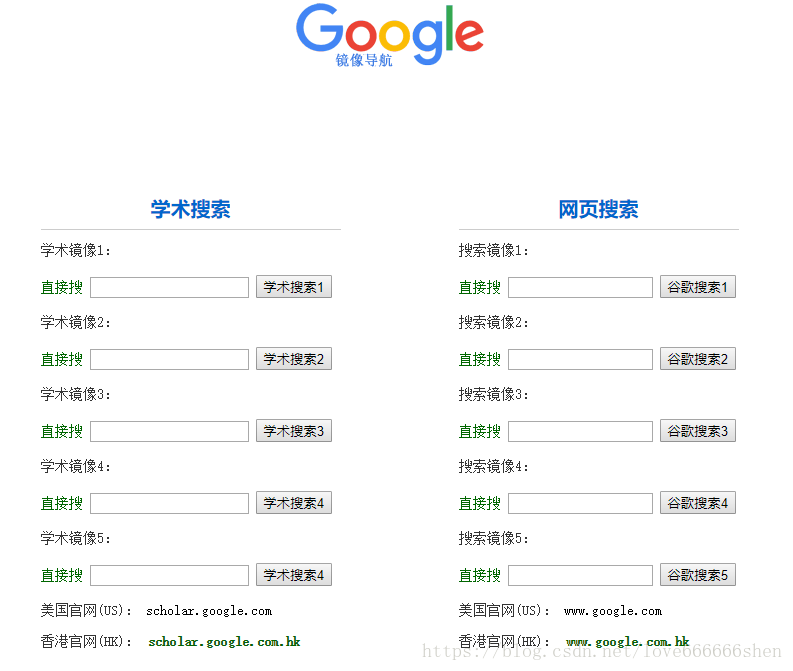The height and width of the screenshot is (671, 793).
Task: Click 美国官网(US) label in web search column
Action: (x=504, y=611)
